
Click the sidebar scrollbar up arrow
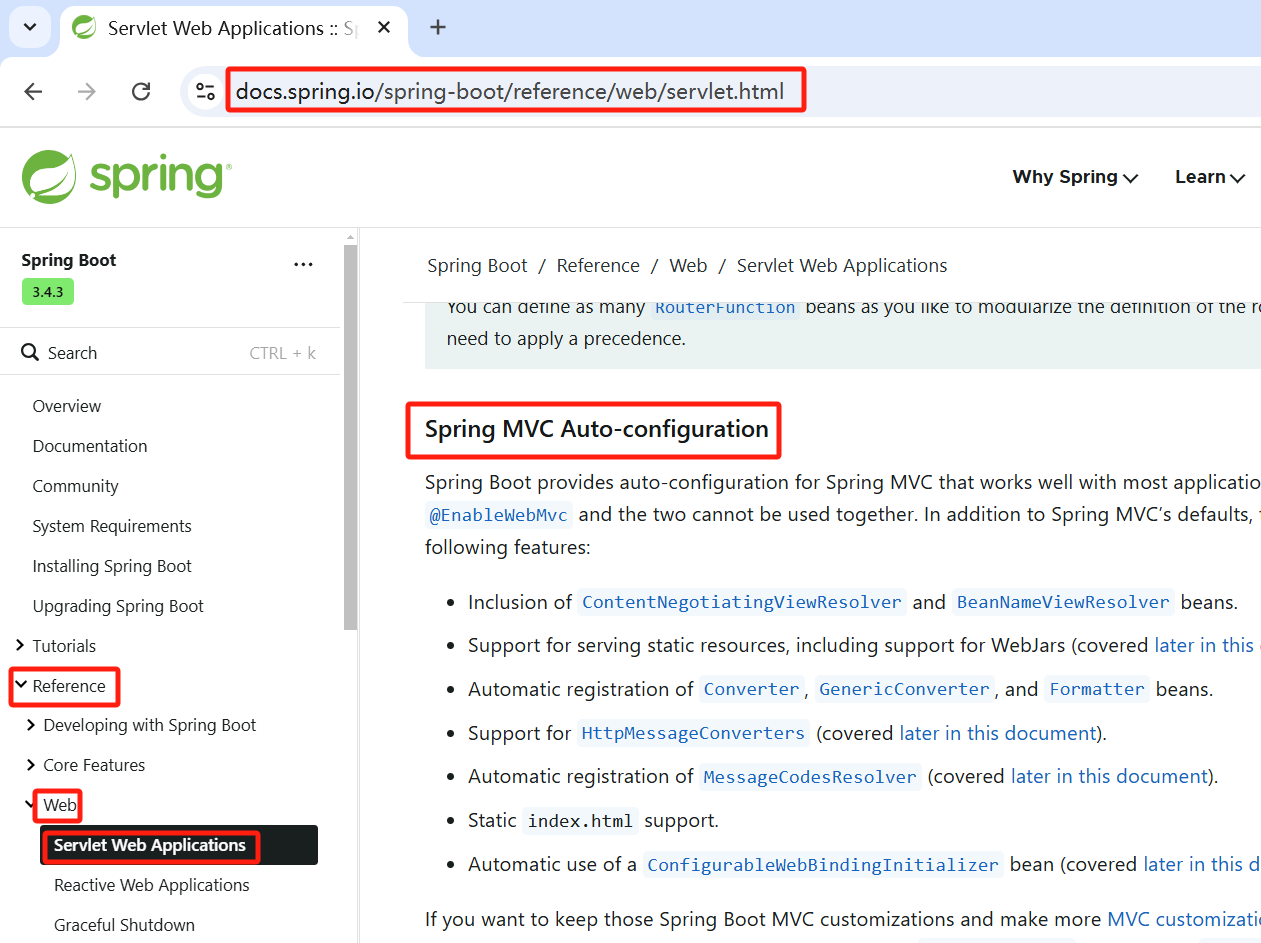pos(350,236)
